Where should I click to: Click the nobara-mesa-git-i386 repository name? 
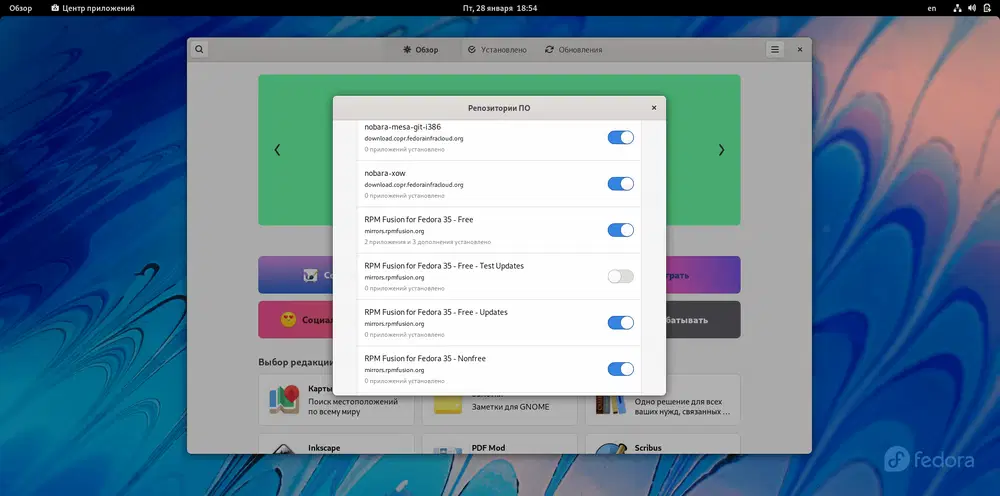tap(402, 127)
